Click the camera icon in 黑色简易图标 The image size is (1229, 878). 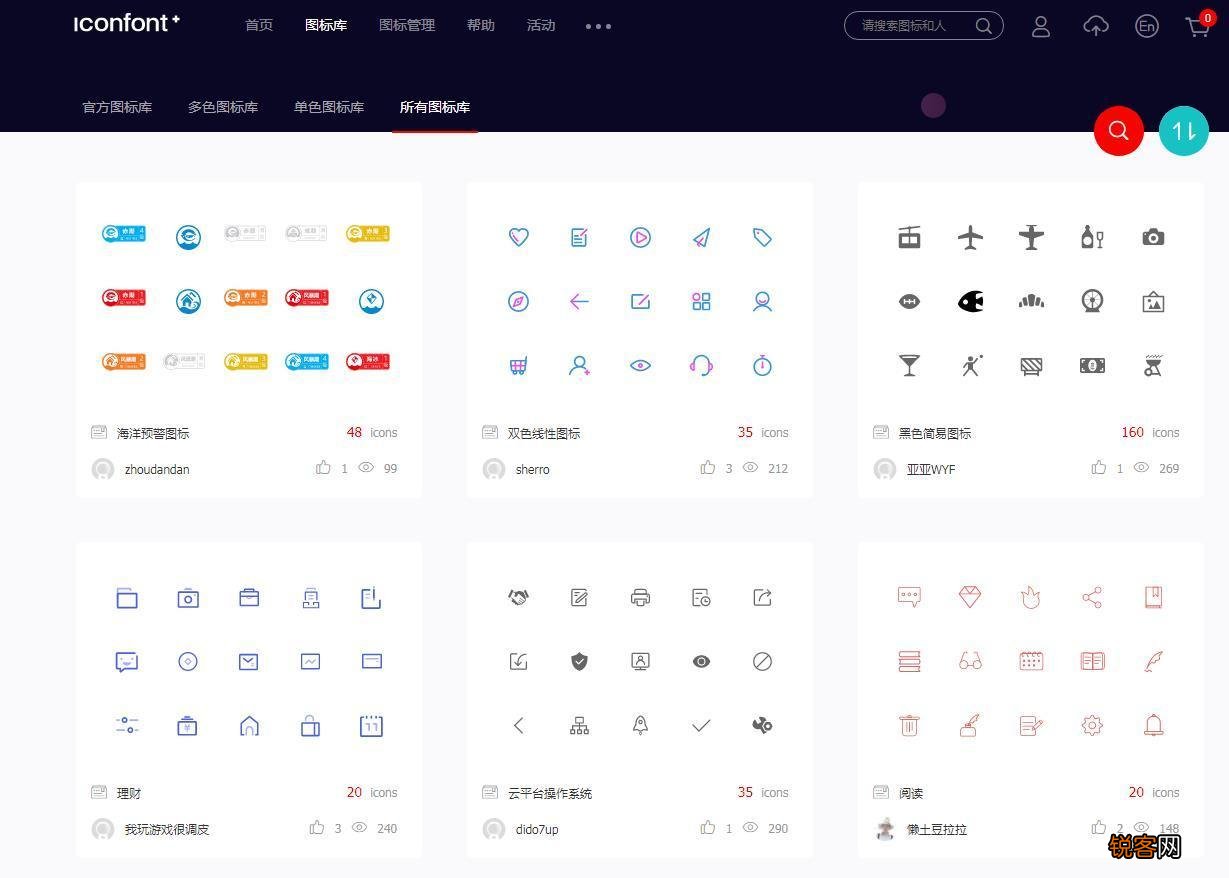tap(1153, 237)
